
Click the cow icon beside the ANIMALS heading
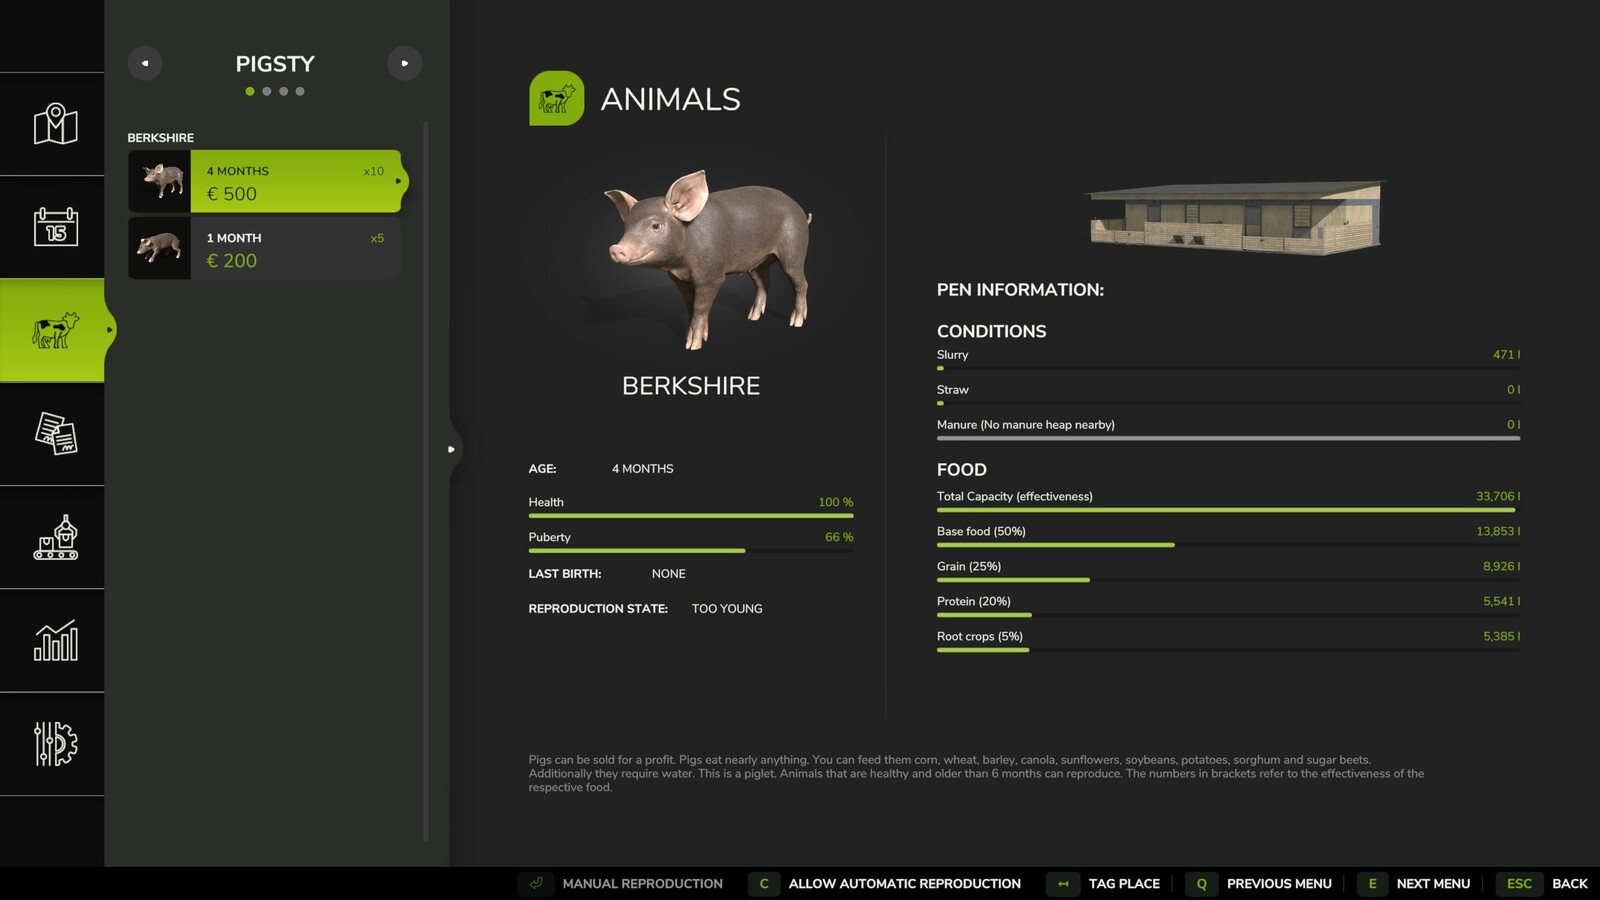[556, 98]
